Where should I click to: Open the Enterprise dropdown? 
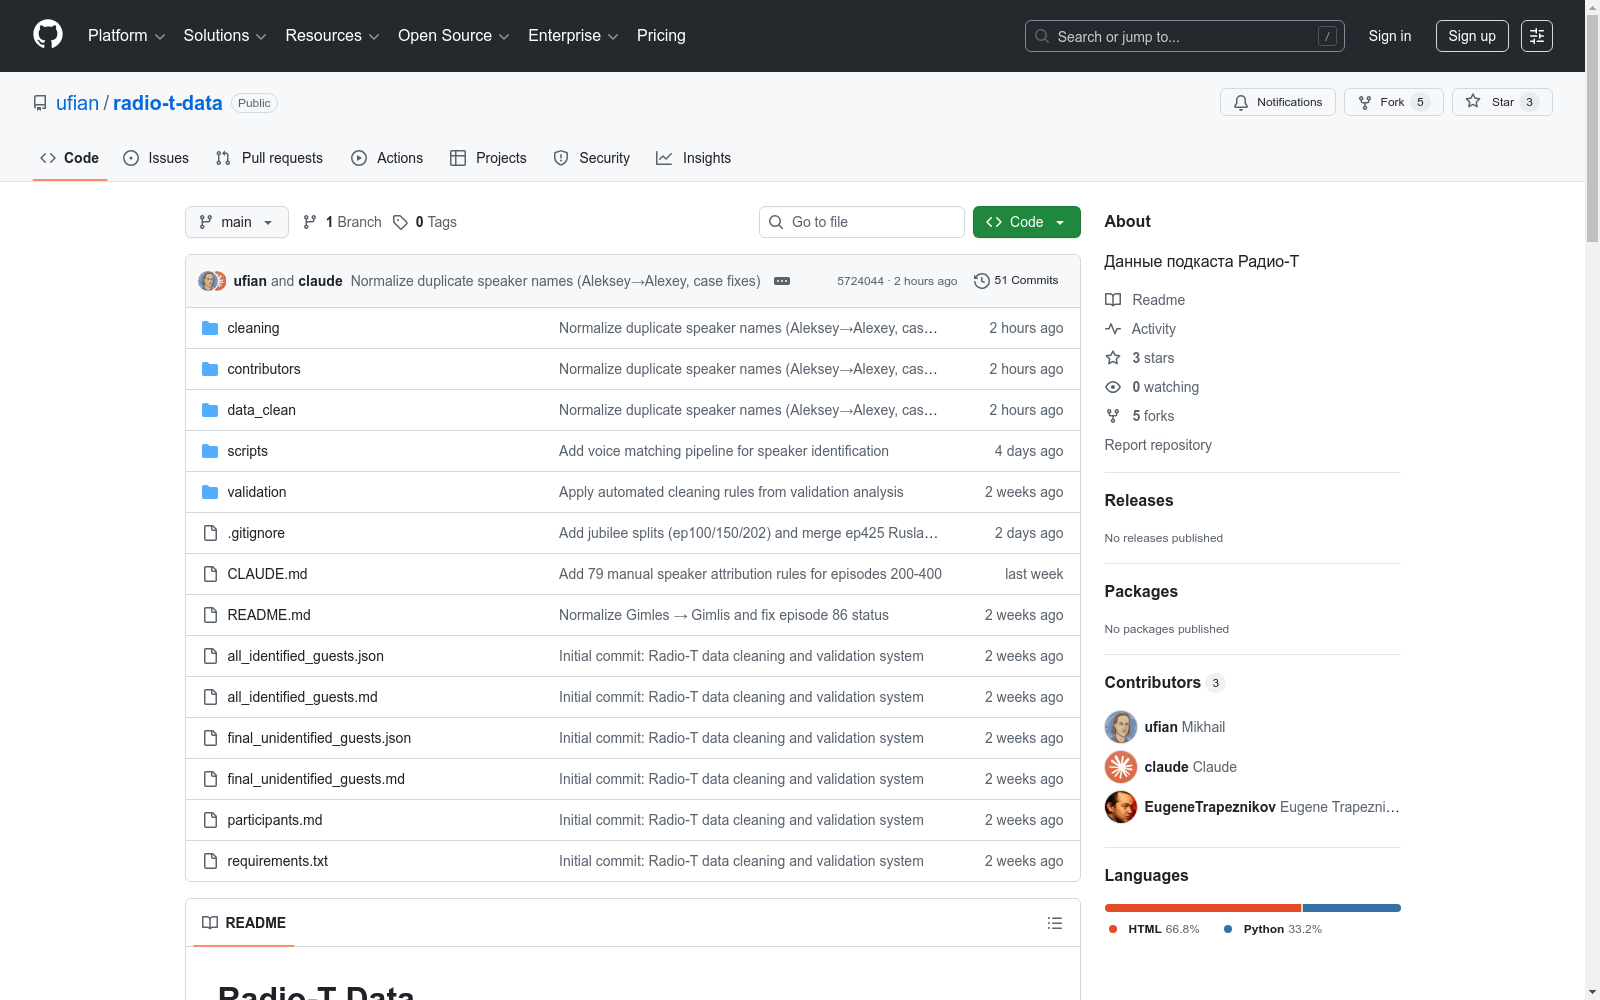coord(573,36)
